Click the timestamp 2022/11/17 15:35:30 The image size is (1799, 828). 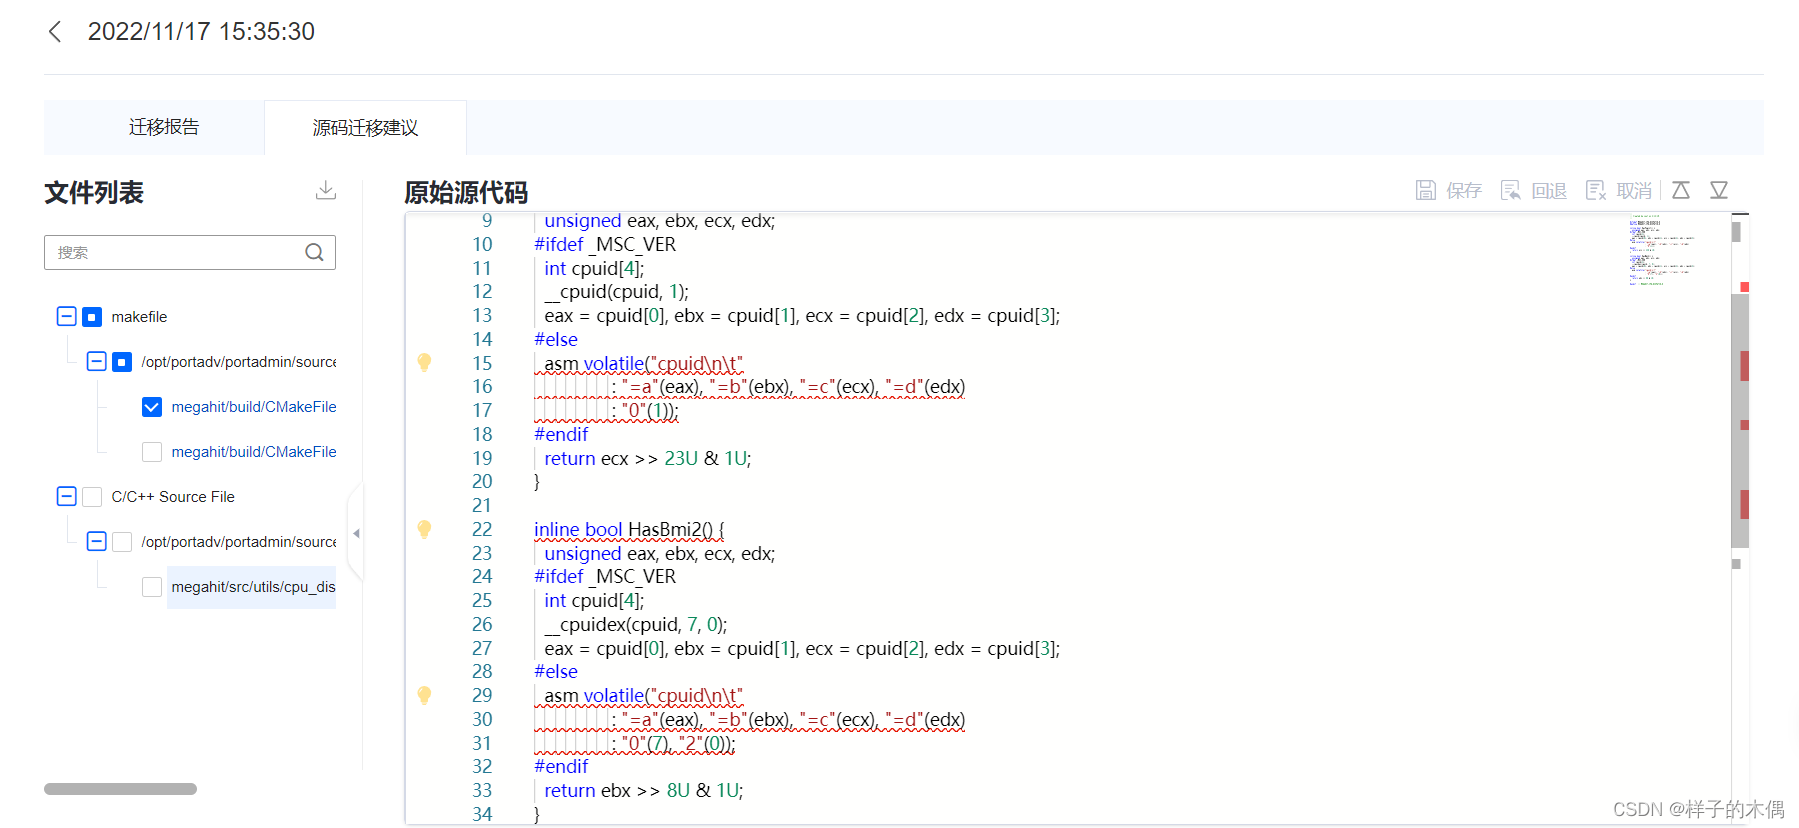pyautogui.click(x=201, y=32)
